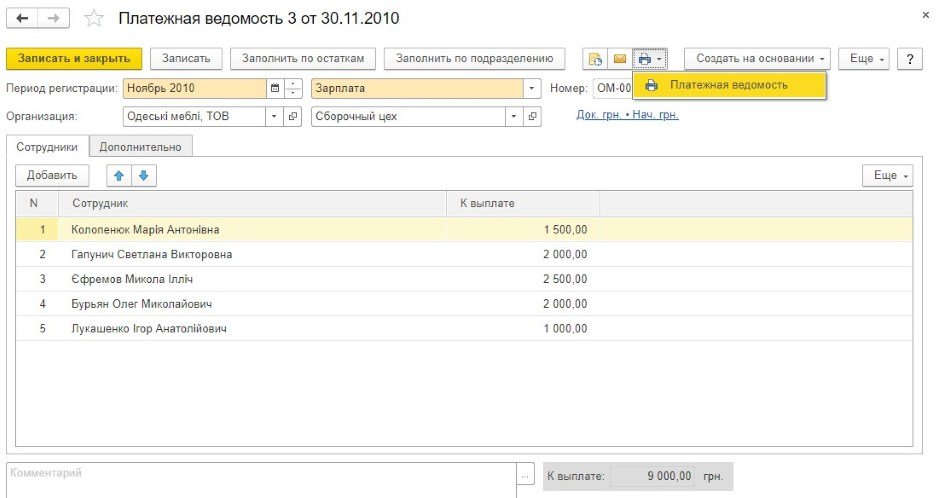
Task: Click the back navigation arrow
Action: tap(22, 19)
